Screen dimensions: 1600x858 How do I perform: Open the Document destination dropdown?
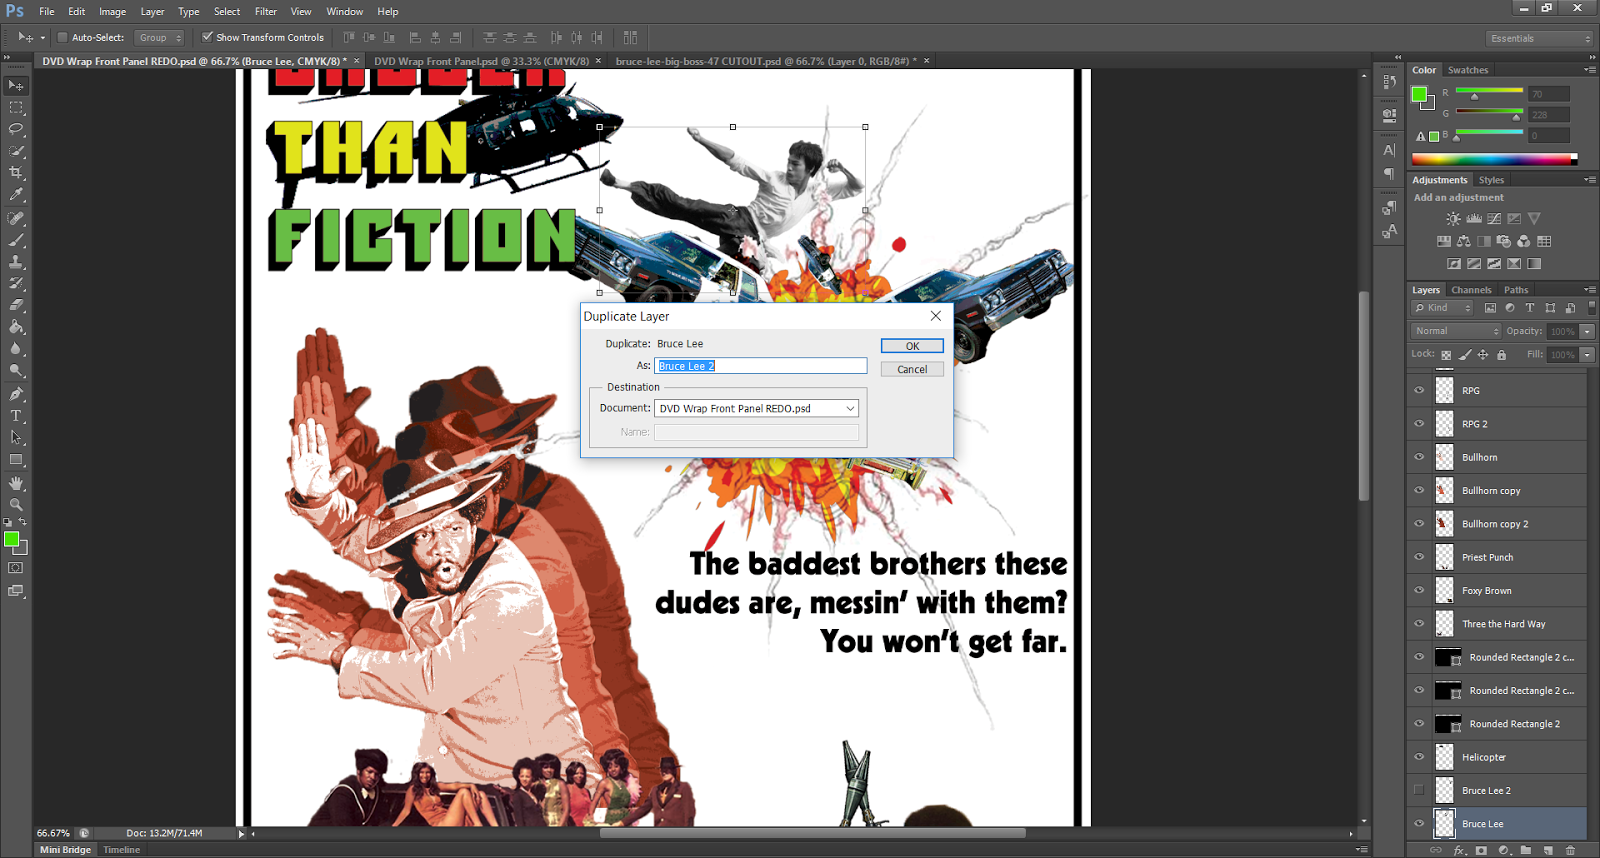pos(756,408)
